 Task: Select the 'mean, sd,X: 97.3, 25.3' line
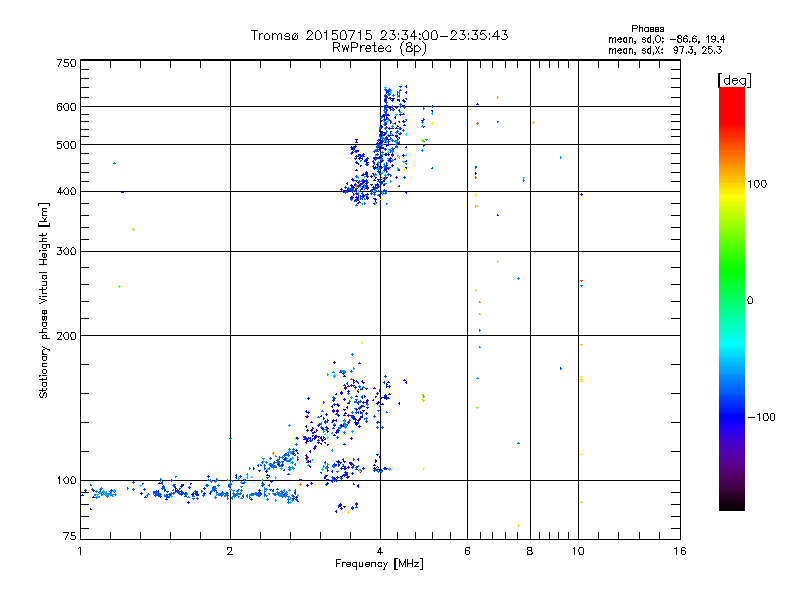(x=665, y=50)
